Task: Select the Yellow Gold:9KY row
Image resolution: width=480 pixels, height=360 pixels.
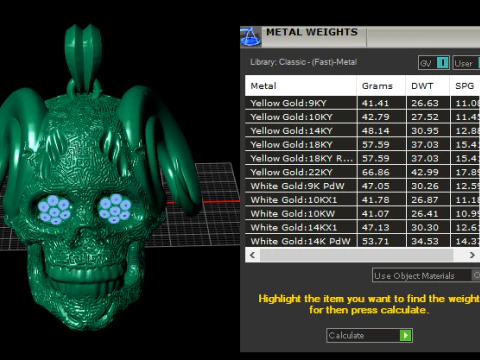Action: tap(363, 103)
